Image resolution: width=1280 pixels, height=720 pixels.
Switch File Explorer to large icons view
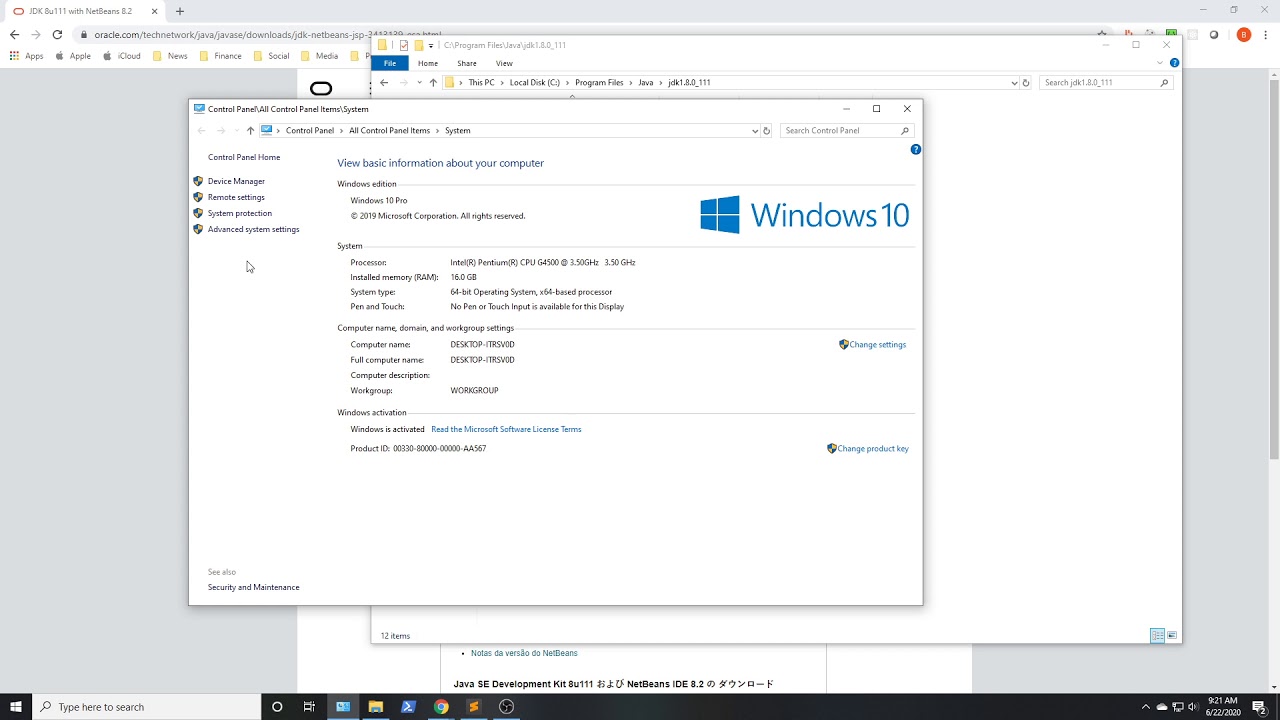pos(1172,635)
